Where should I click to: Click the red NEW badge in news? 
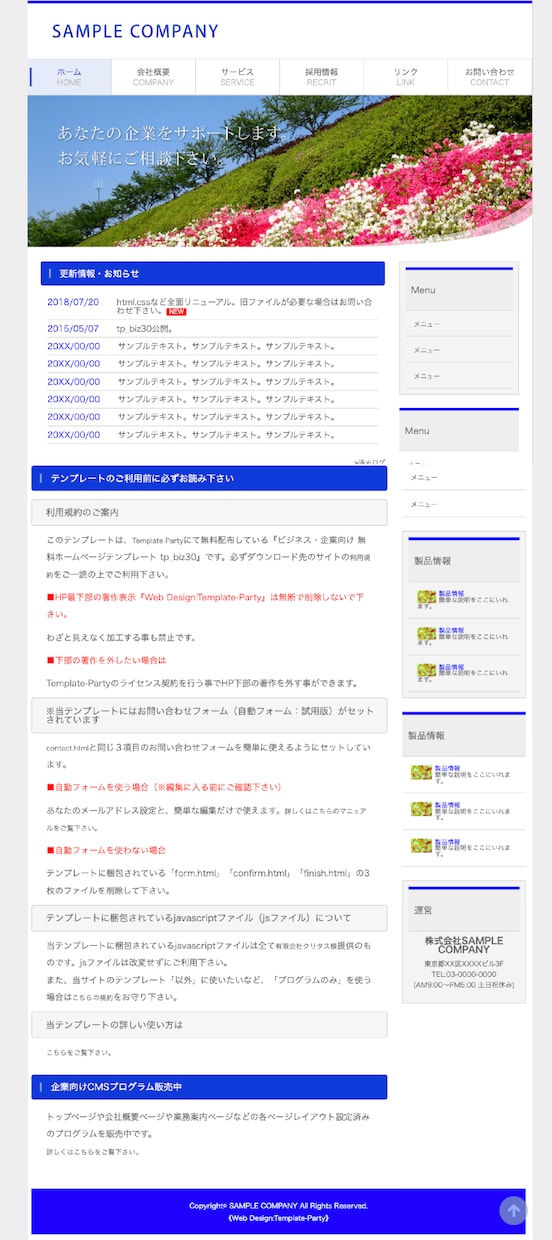(x=176, y=311)
